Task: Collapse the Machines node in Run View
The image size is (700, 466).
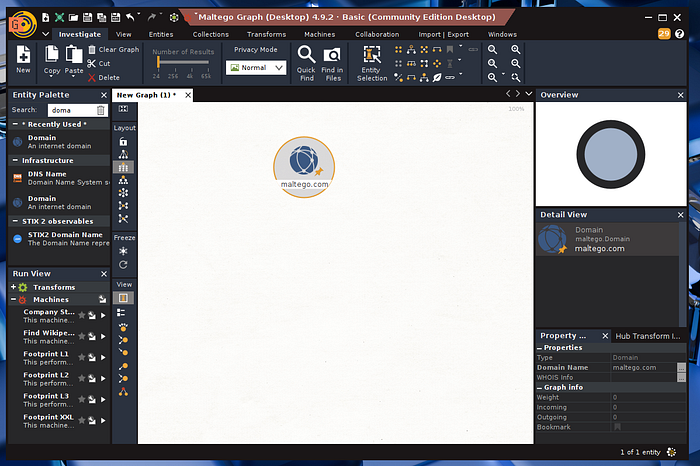Action: pos(13,300)
